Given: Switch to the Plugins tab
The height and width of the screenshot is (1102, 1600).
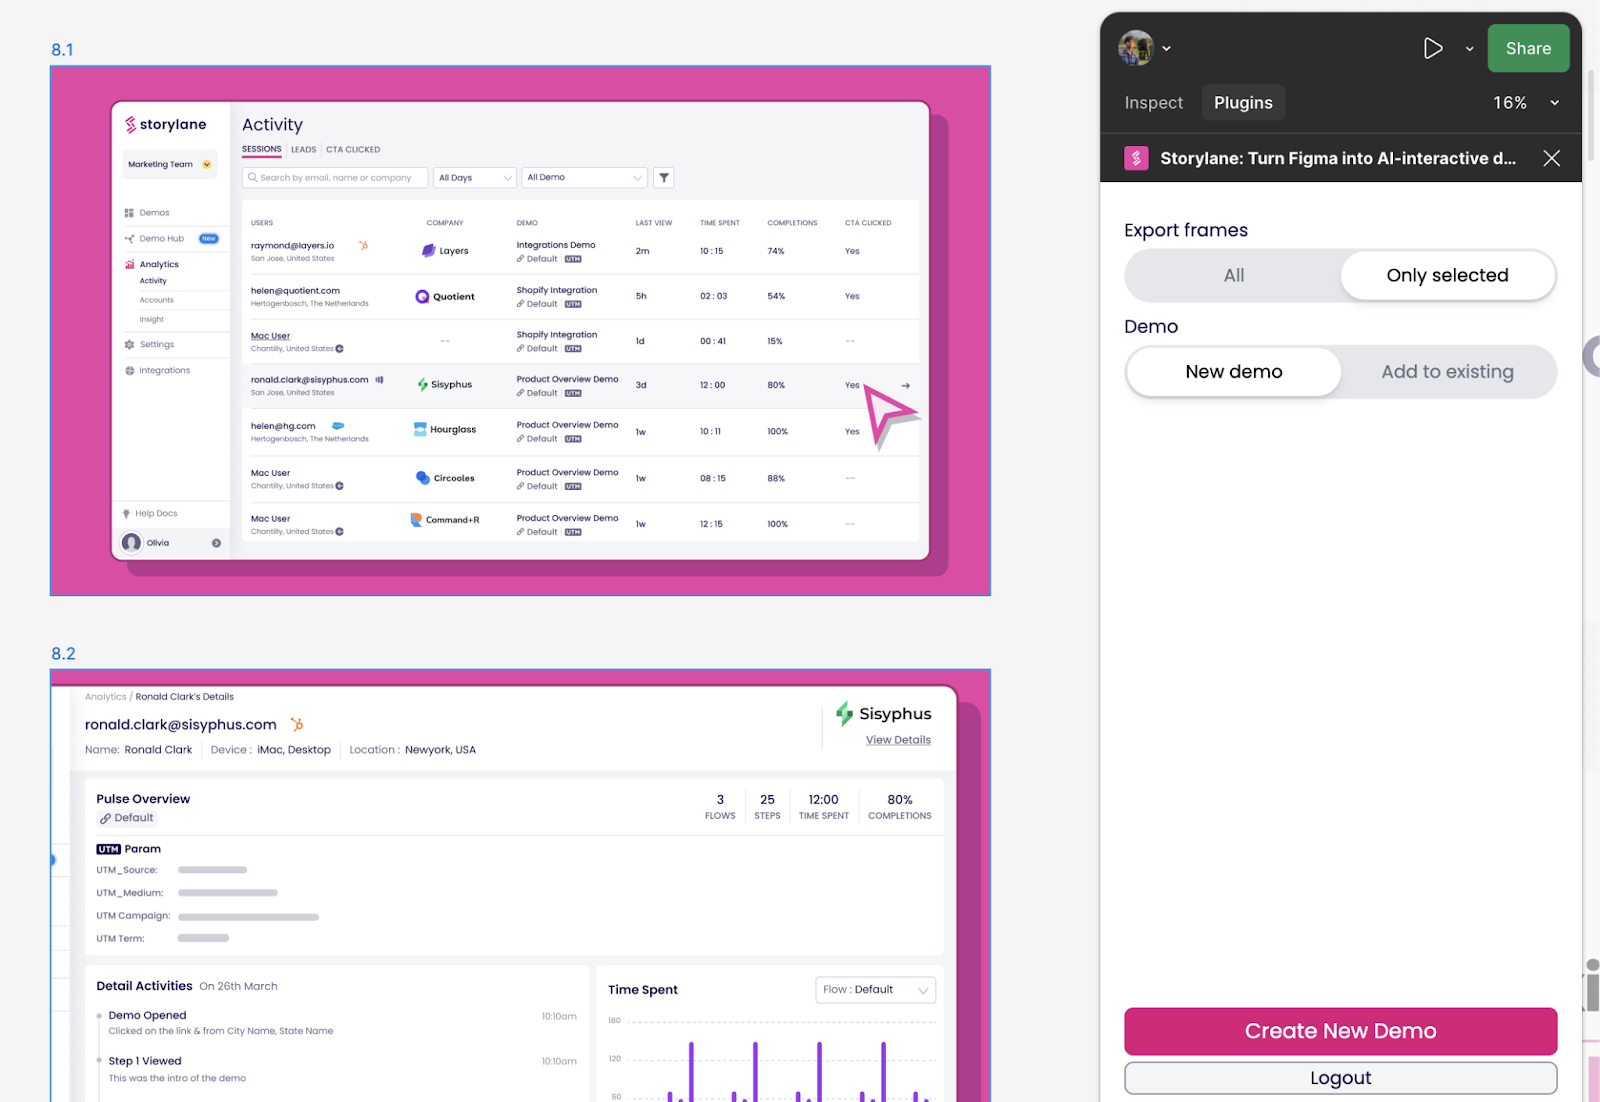Looking at the screenshot, I should pyautogui.click(x=1243, y=103).
